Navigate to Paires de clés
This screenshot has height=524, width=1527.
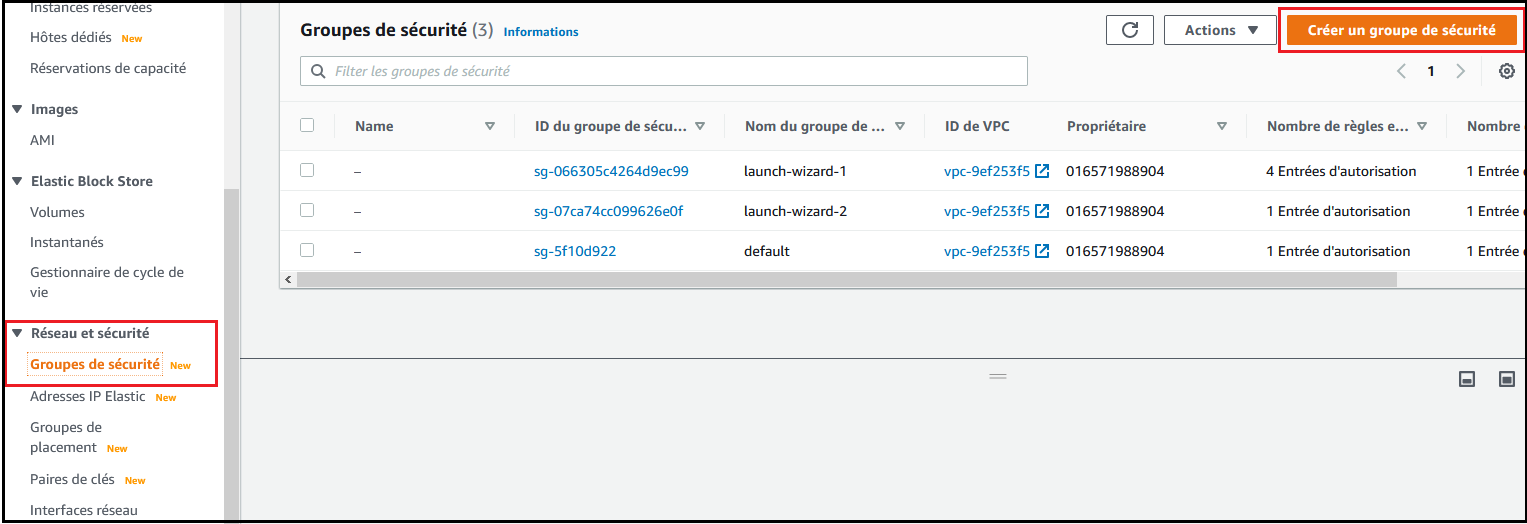coord(72,479)
